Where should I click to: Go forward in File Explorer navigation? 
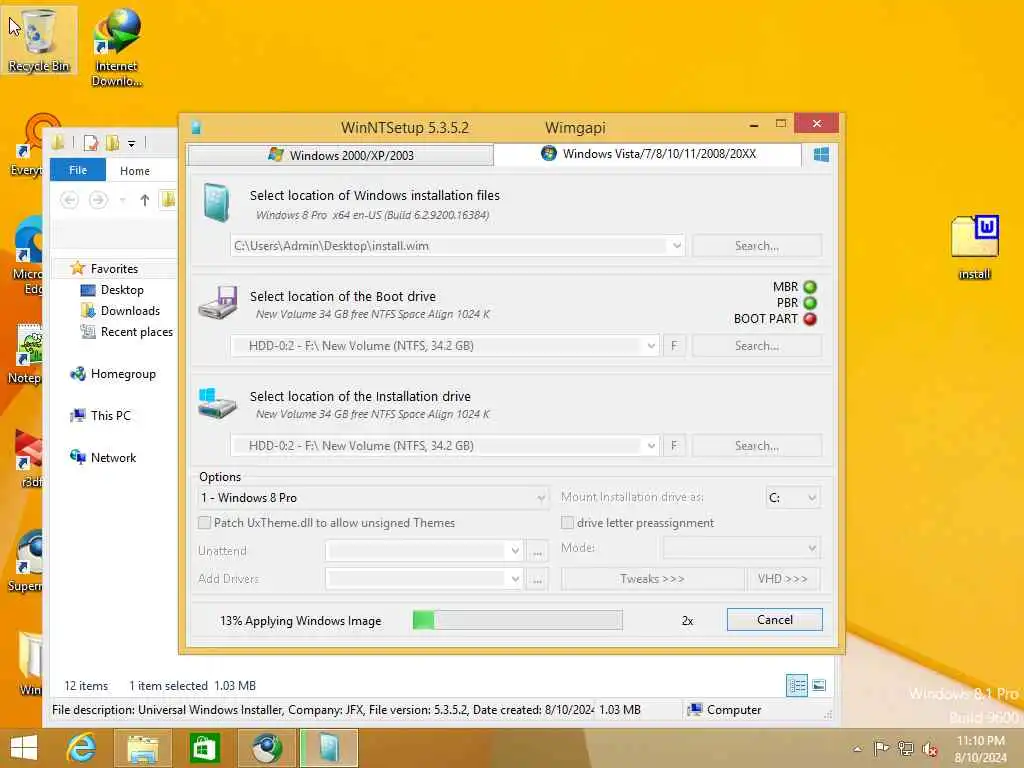tap(98, 200)
